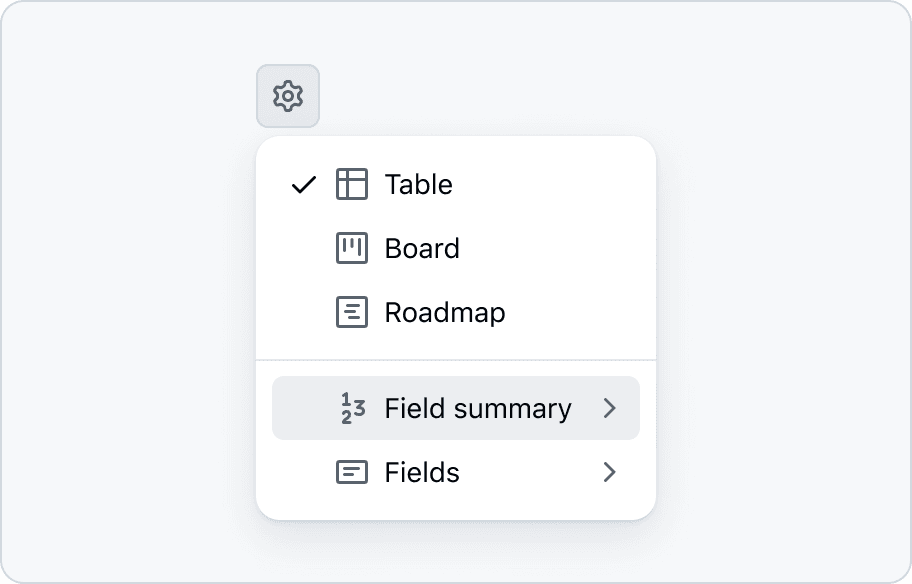Click the Board layout icon

tap(352, 248)
